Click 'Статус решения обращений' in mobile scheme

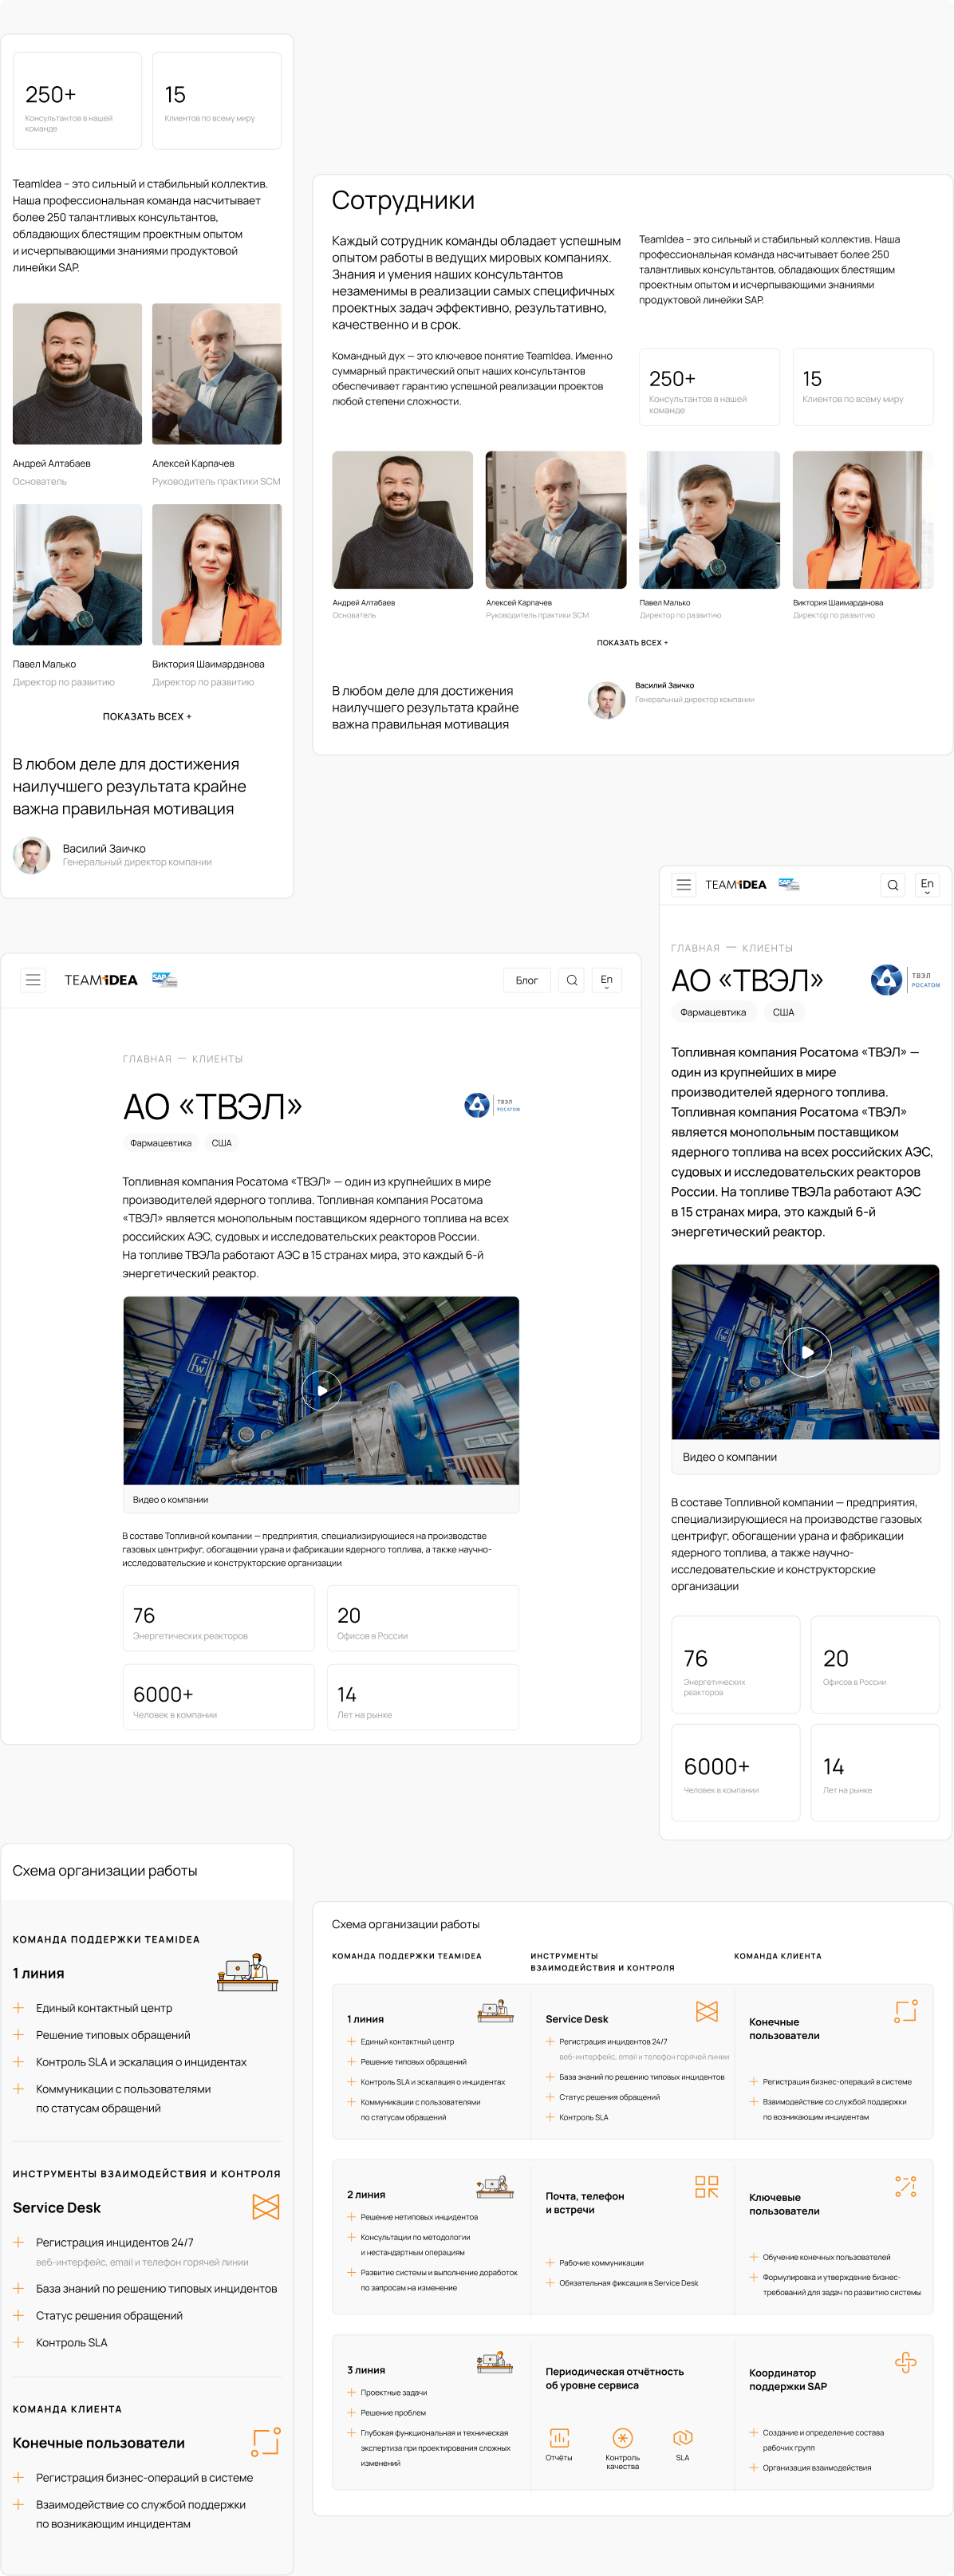[x=109, y=2315]
